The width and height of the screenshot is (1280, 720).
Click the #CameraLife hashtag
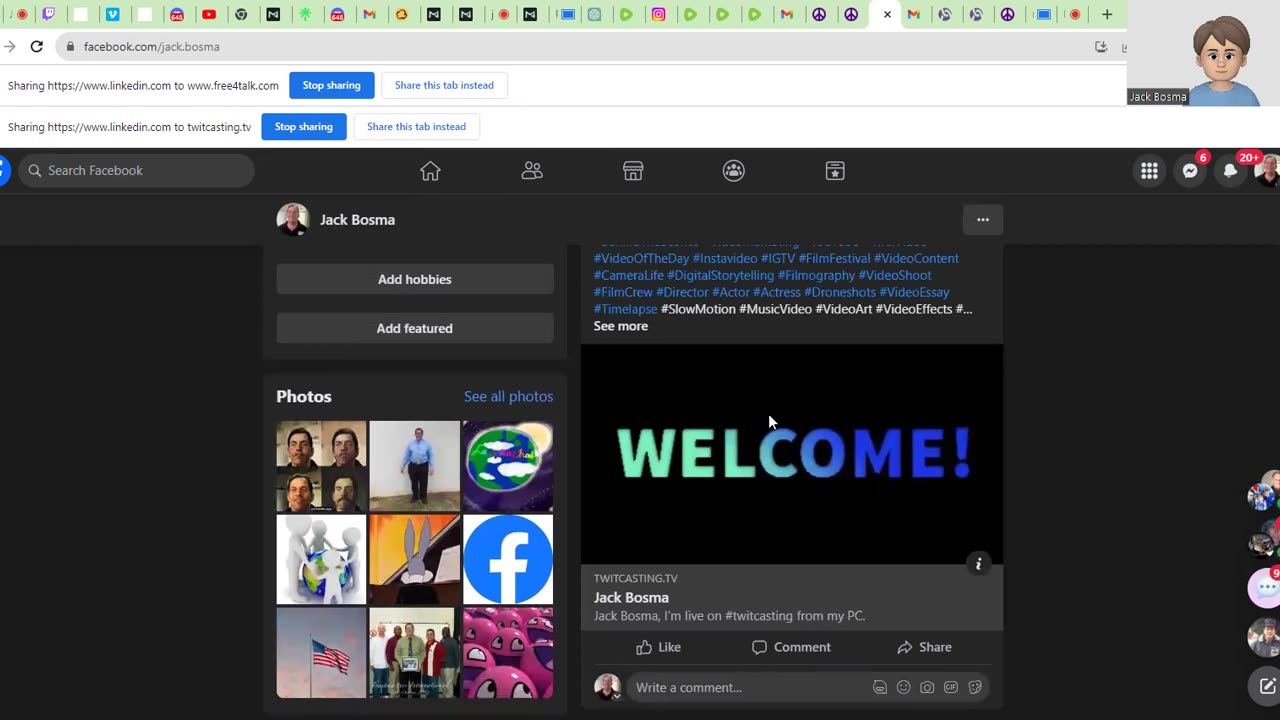(x=629, y=275)
